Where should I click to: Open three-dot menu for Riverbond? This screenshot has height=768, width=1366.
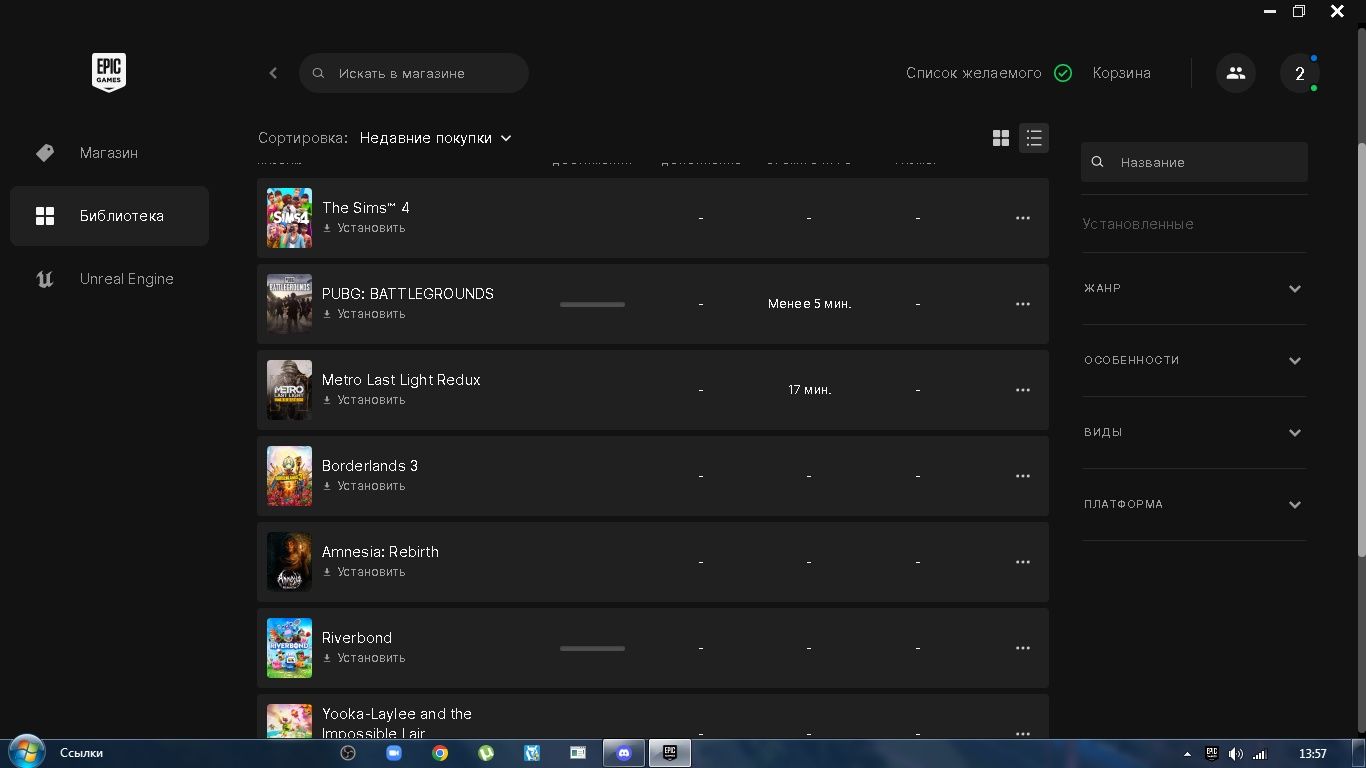[1023, 648]
